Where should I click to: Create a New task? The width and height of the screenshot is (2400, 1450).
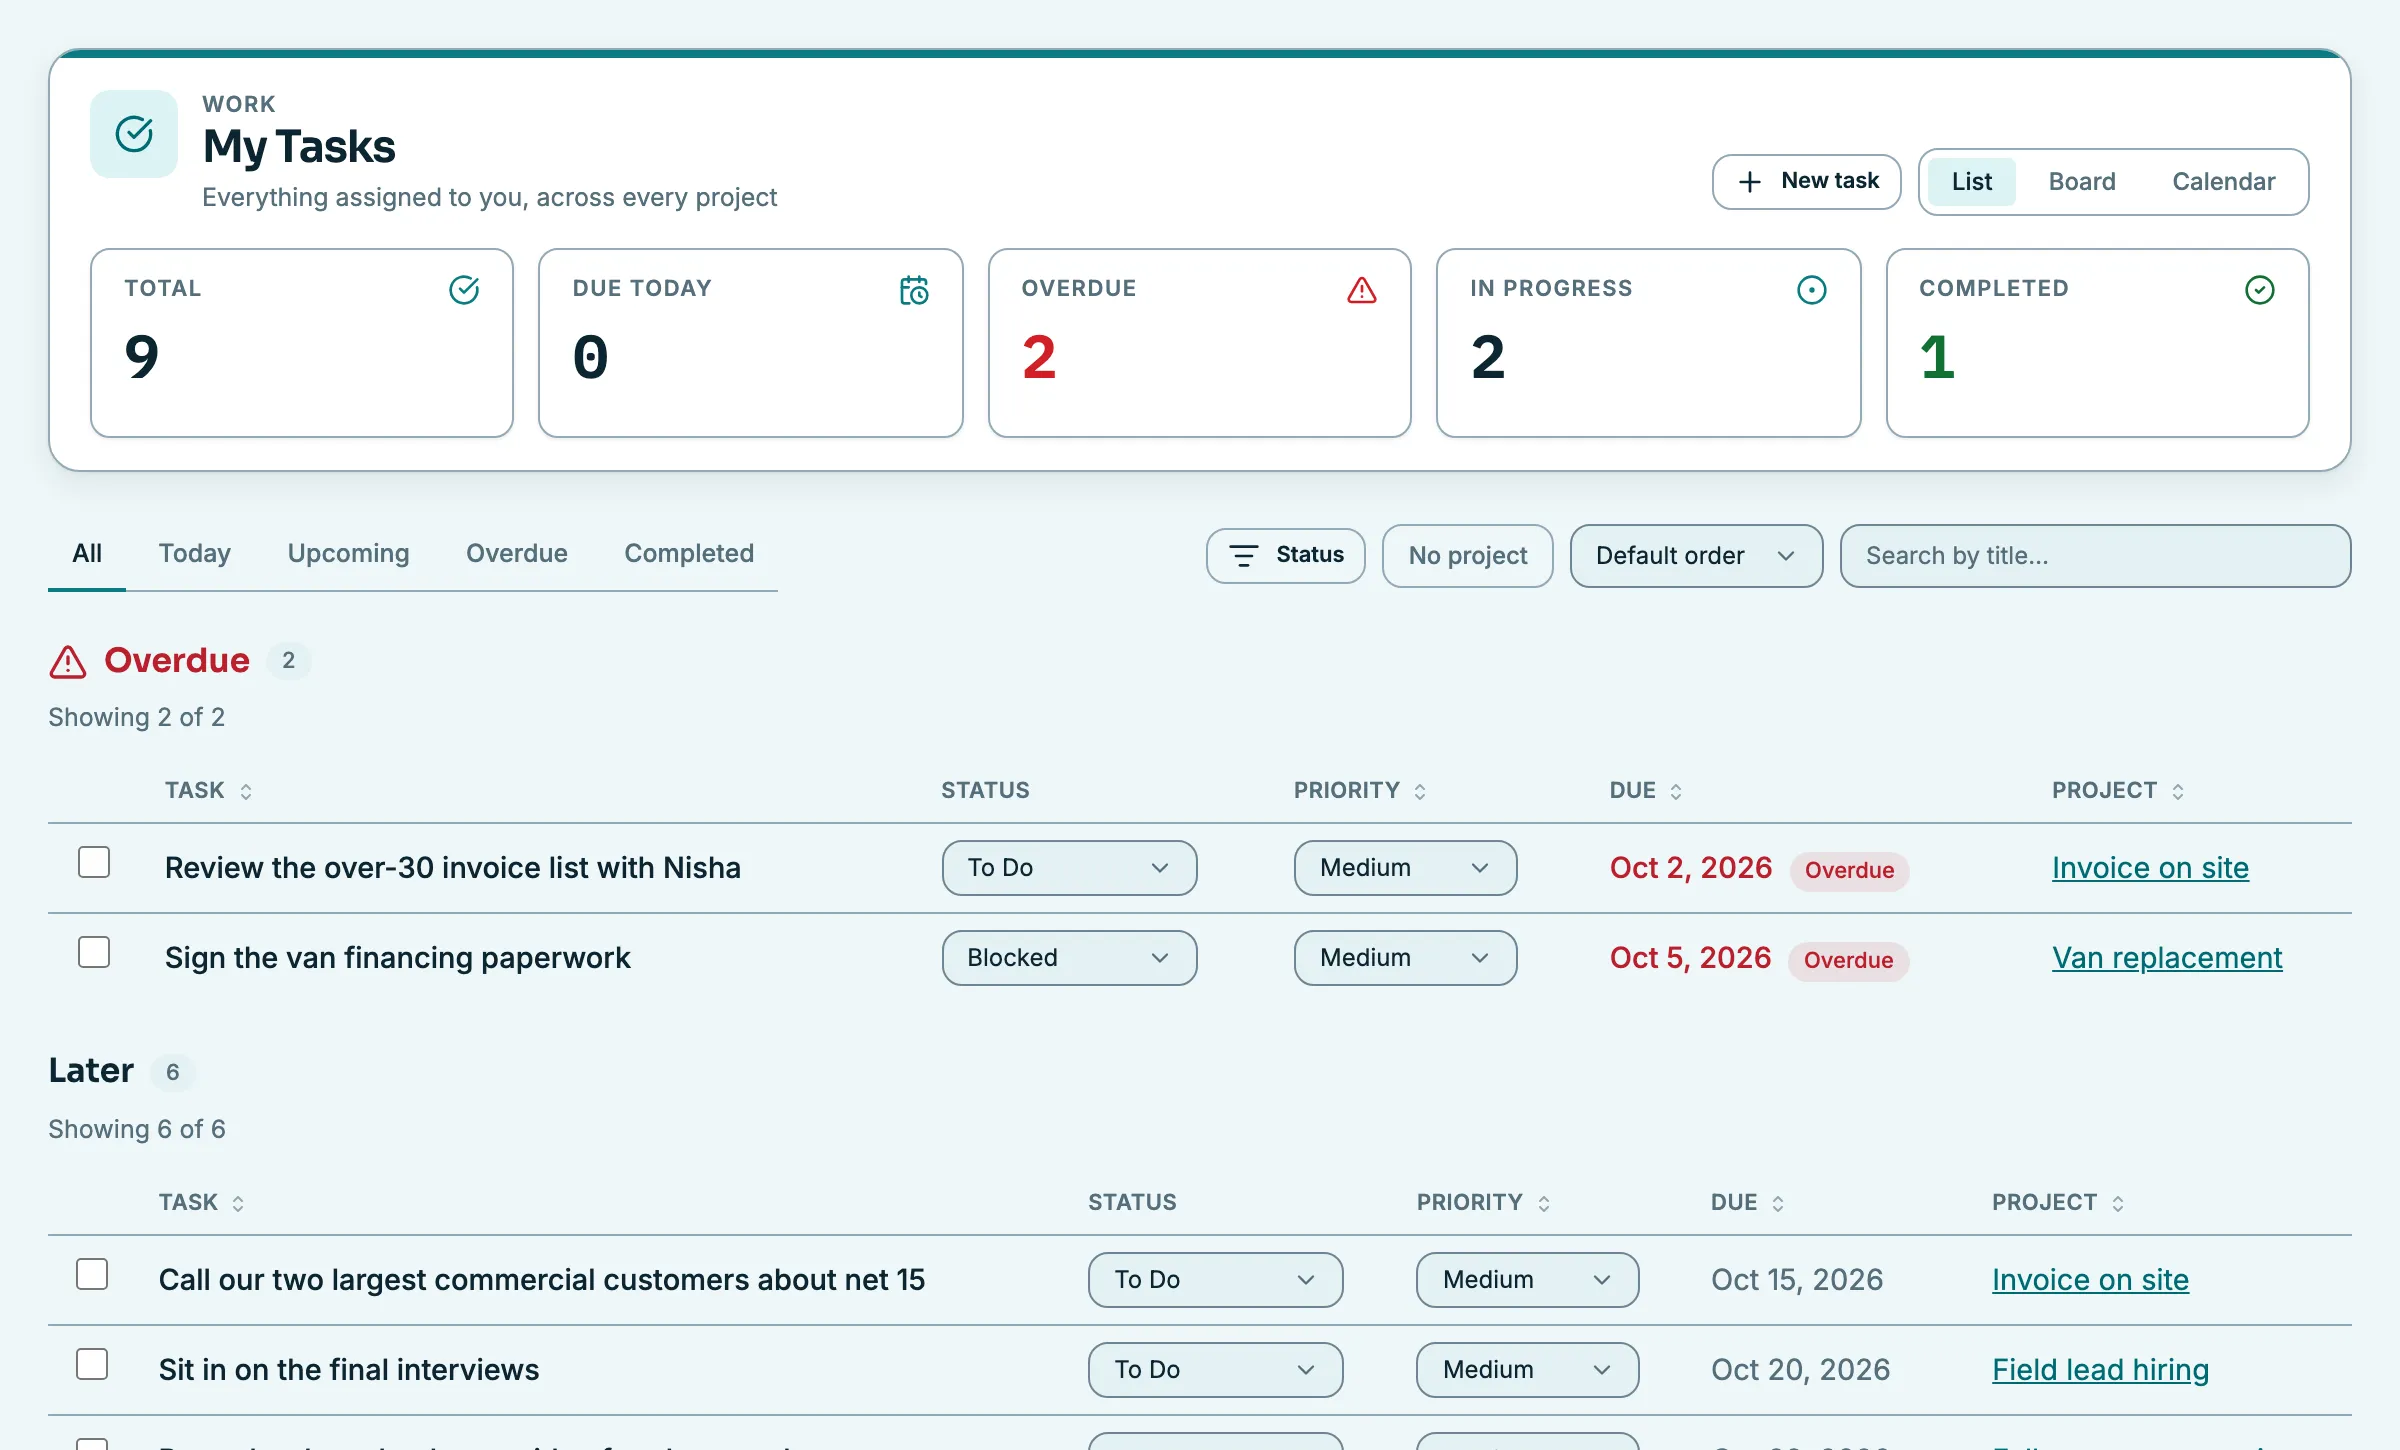point(1806,182)
